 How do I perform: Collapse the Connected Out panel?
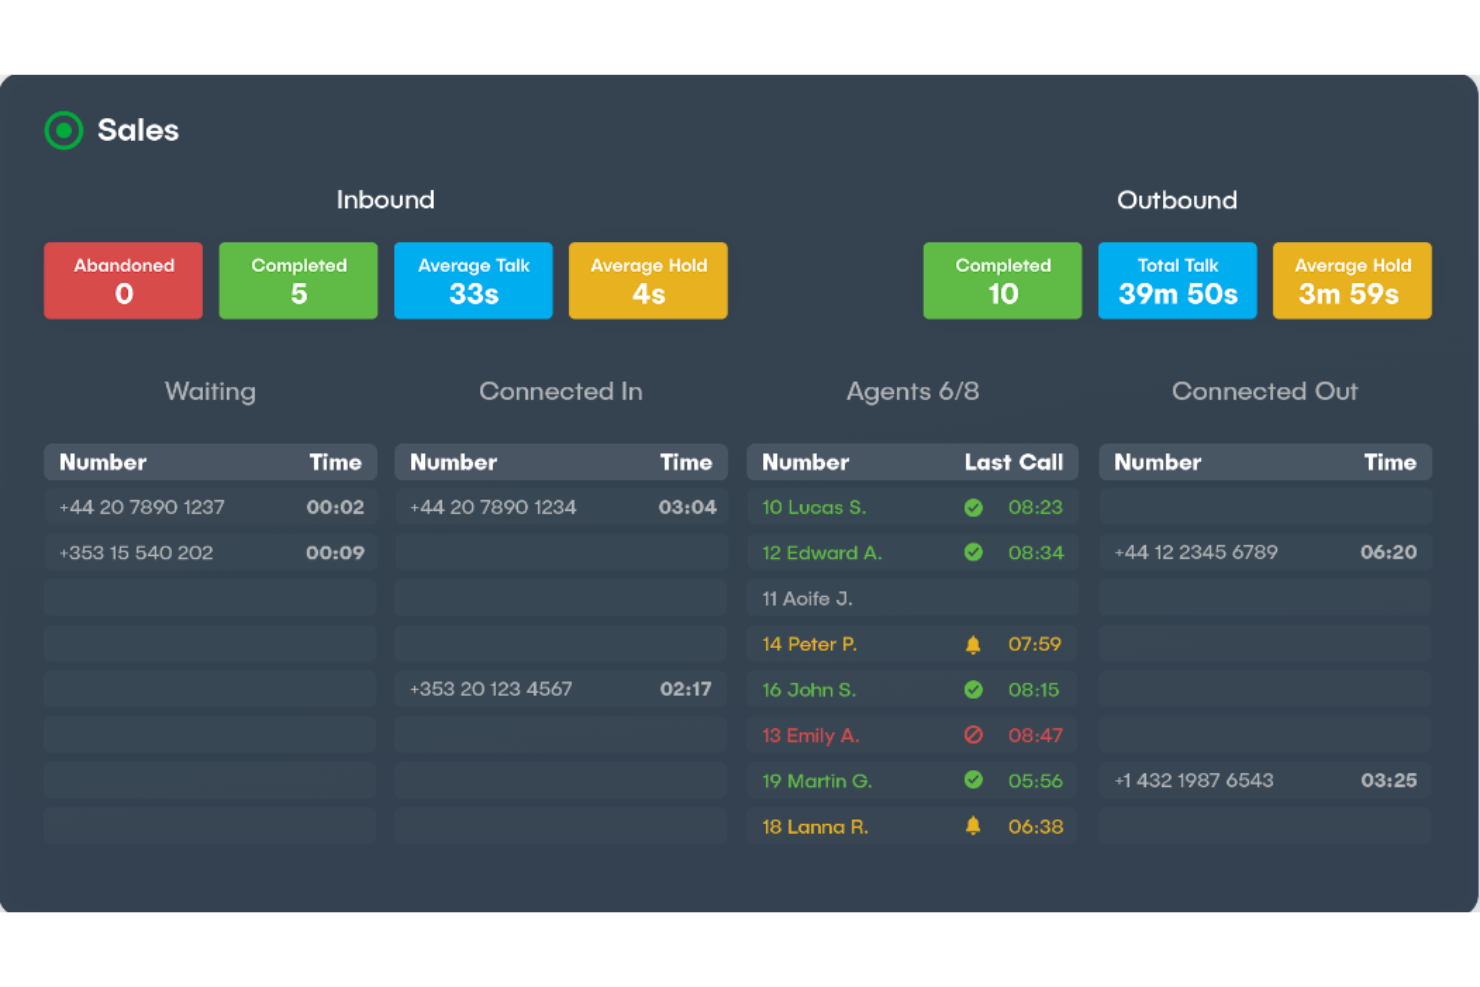[x=1264, y=392]
